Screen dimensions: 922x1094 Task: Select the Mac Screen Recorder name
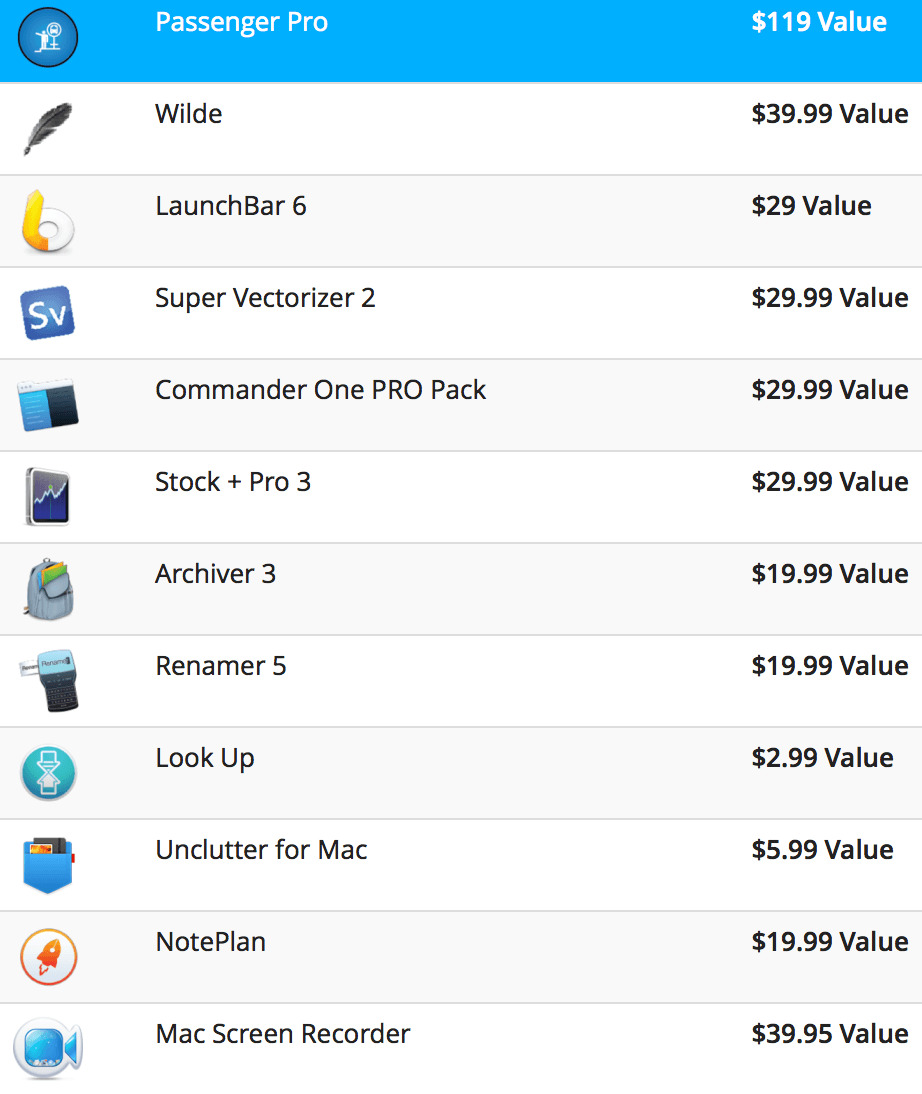pyautogui.click(x=283, y=1034)
